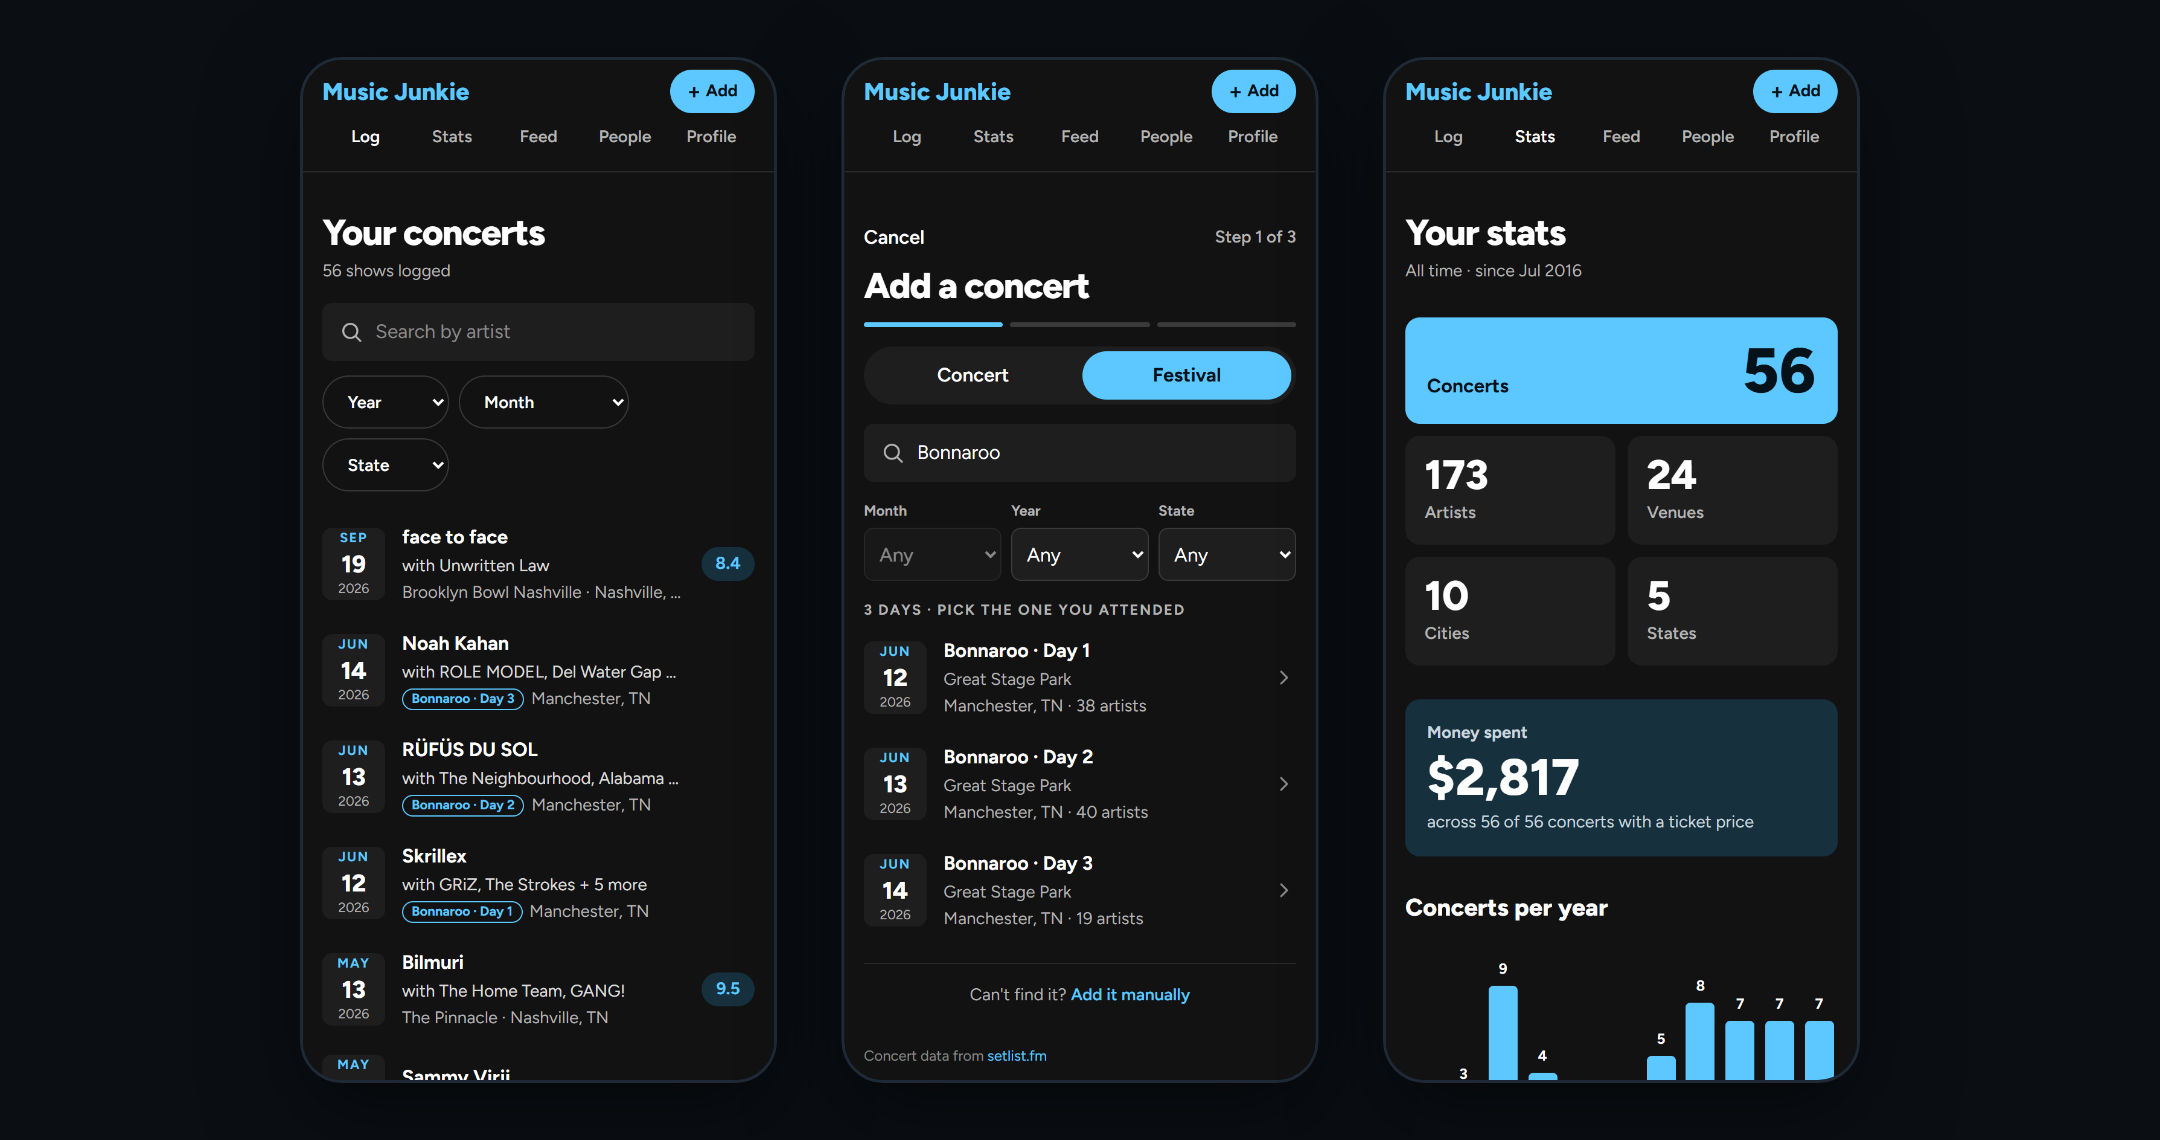
Task: Click the Bonnaroo · Day 3 tag on Noah Kahan
Action: [462, 699]
